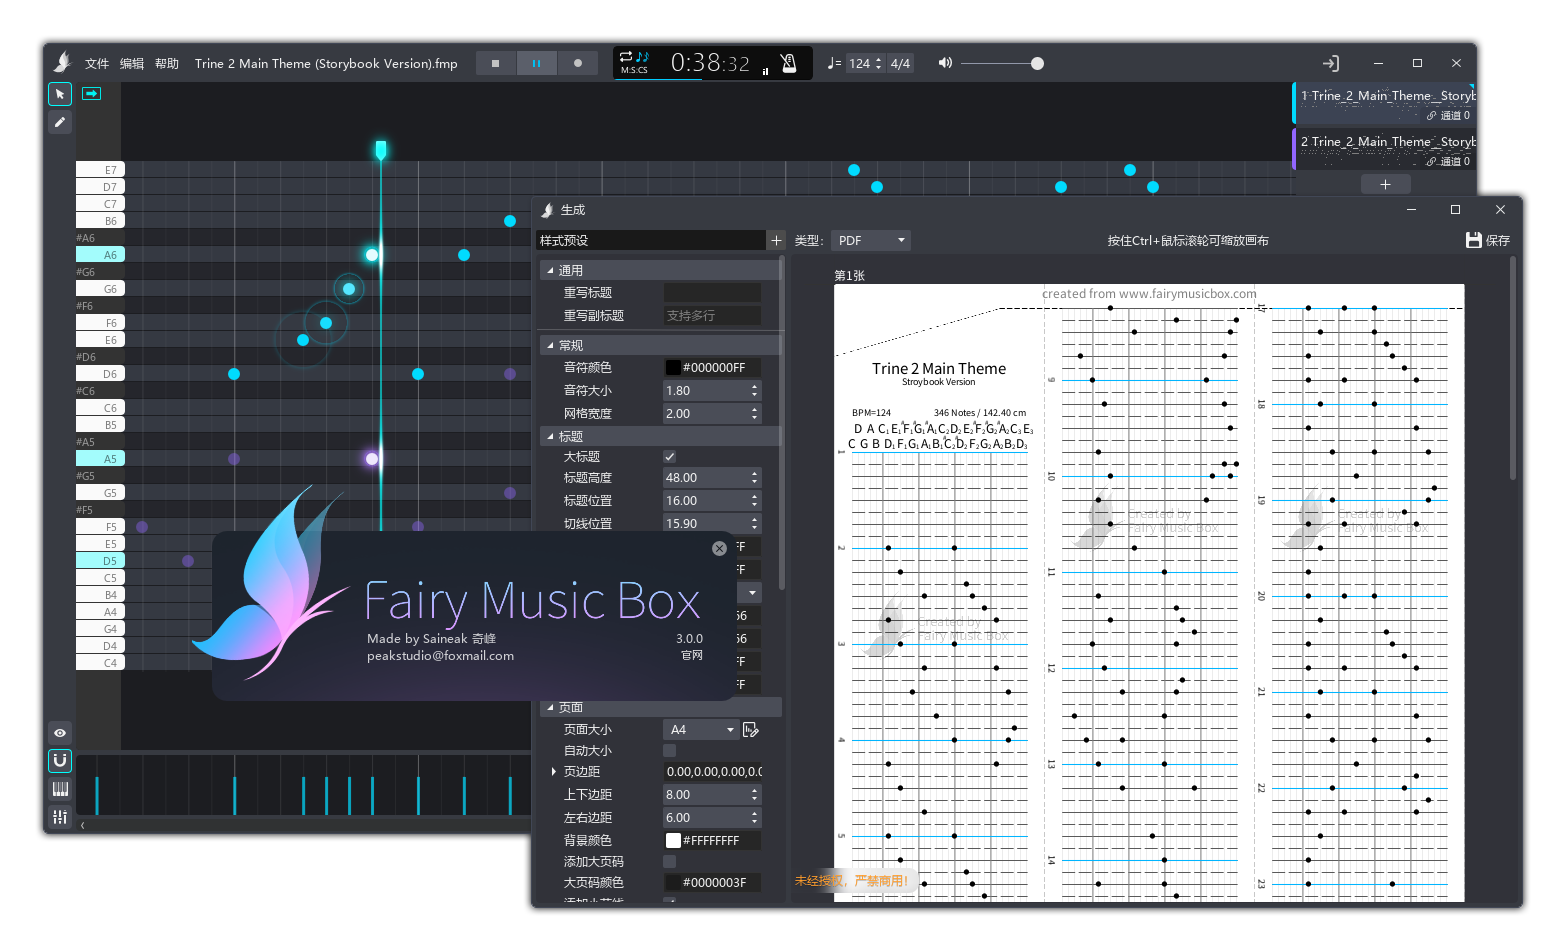Open the 编辑 menu

click(x=132, y=63)
